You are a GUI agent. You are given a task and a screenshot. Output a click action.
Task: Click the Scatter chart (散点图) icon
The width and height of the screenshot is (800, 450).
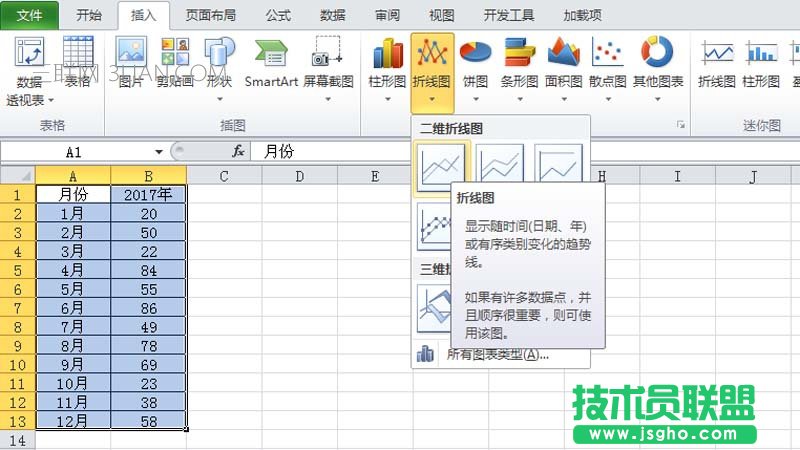point(607,53)
